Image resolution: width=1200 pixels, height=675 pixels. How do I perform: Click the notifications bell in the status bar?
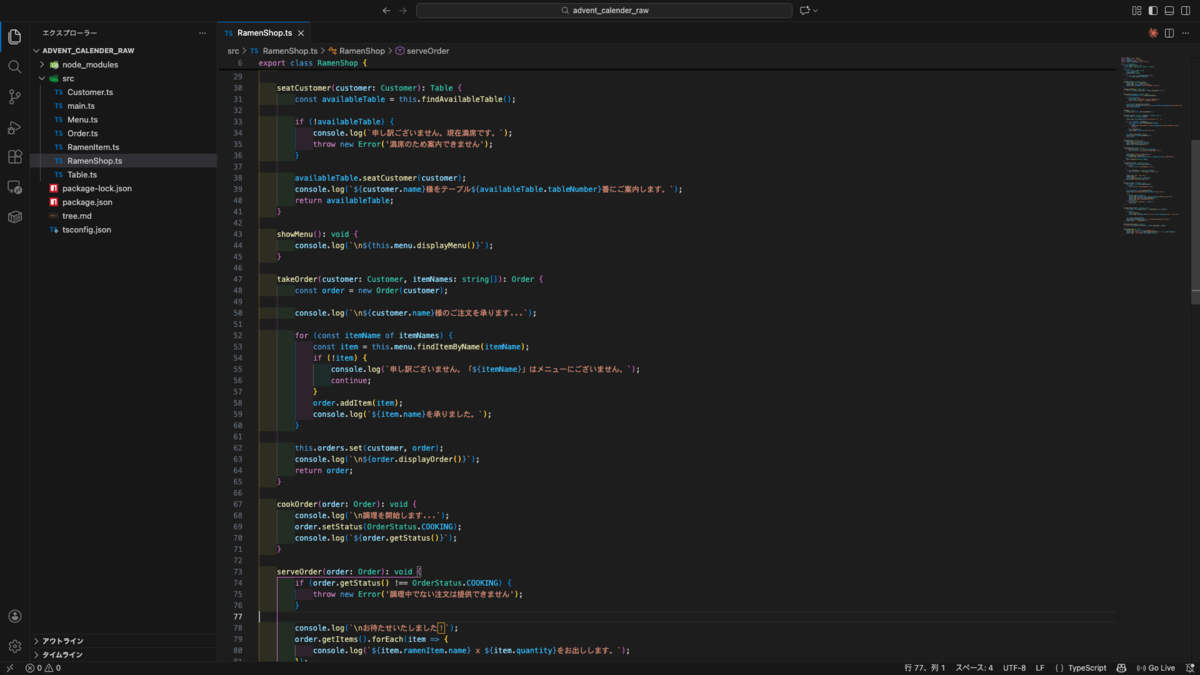coord(1188,668)
